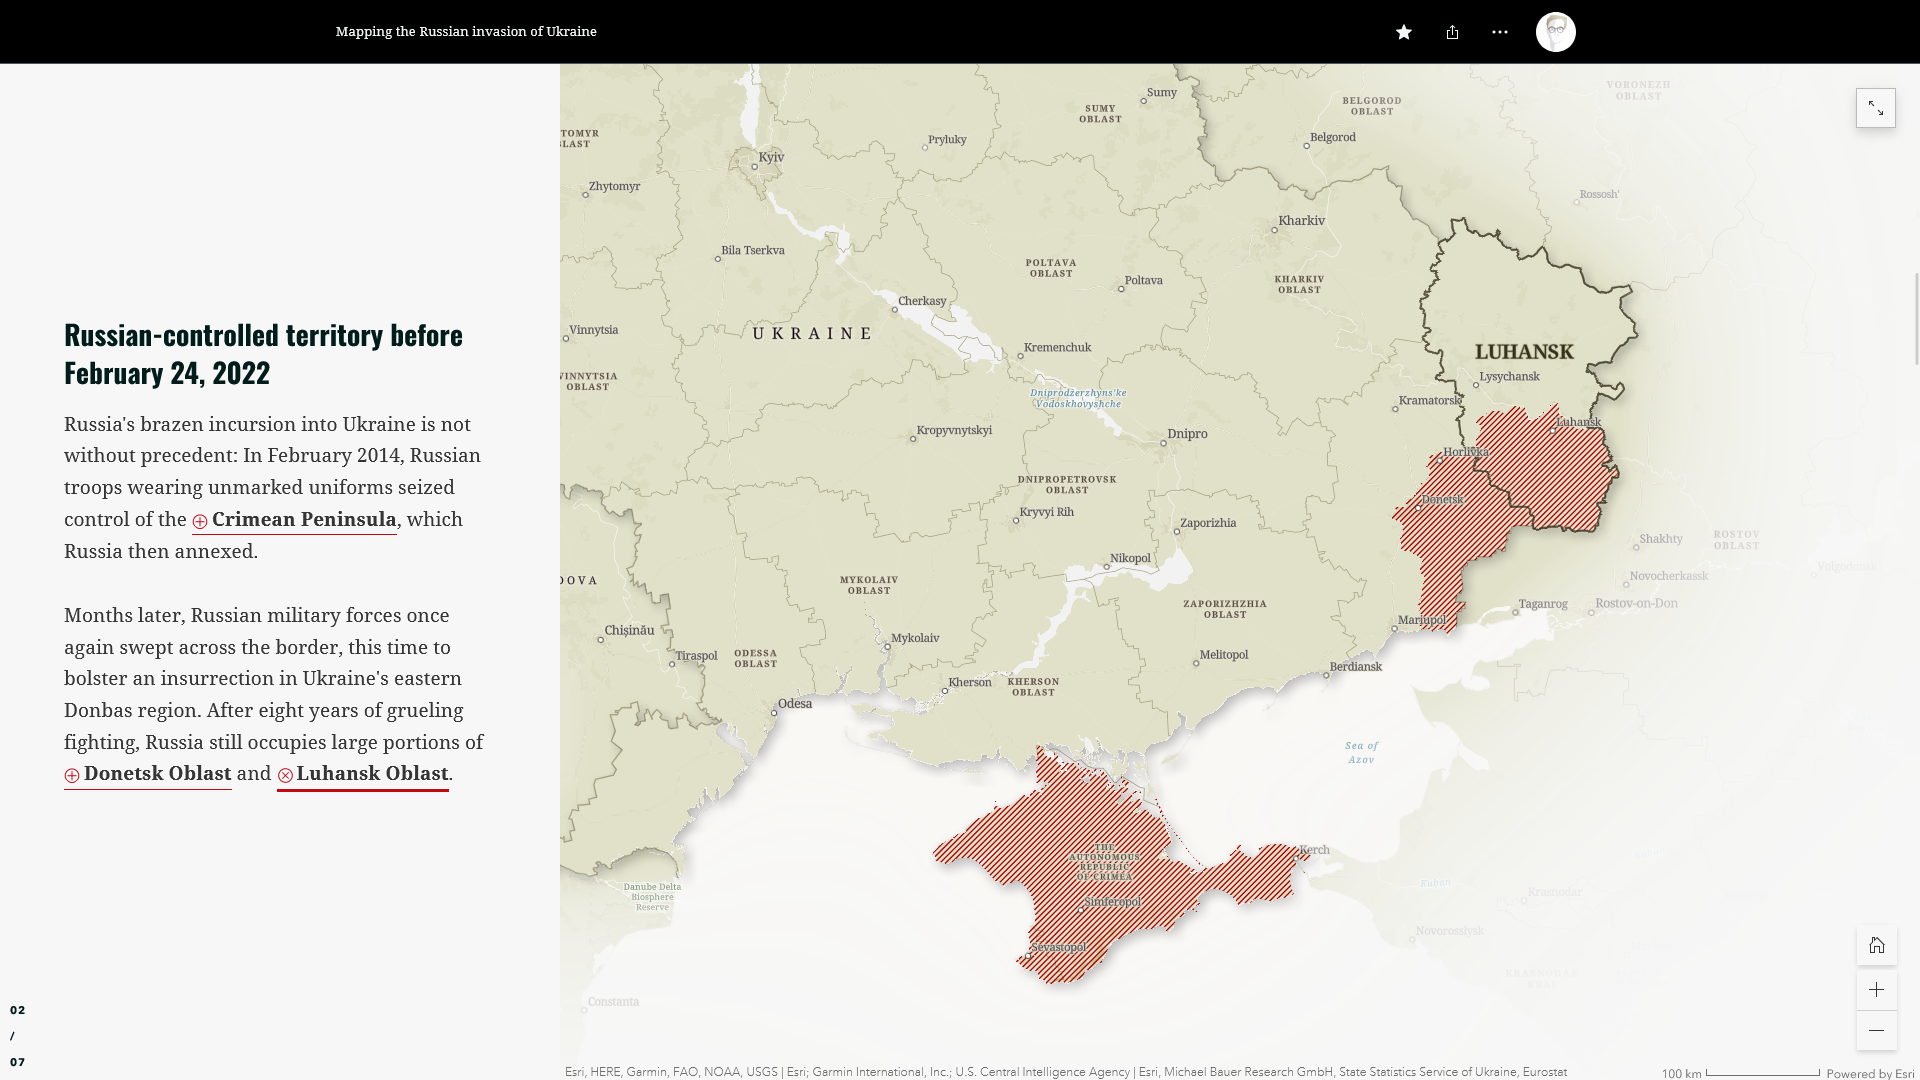Click the story title in header
Image resolution: width=1920 pixels, height=1080 pixels.
click(x=466, y=32)
